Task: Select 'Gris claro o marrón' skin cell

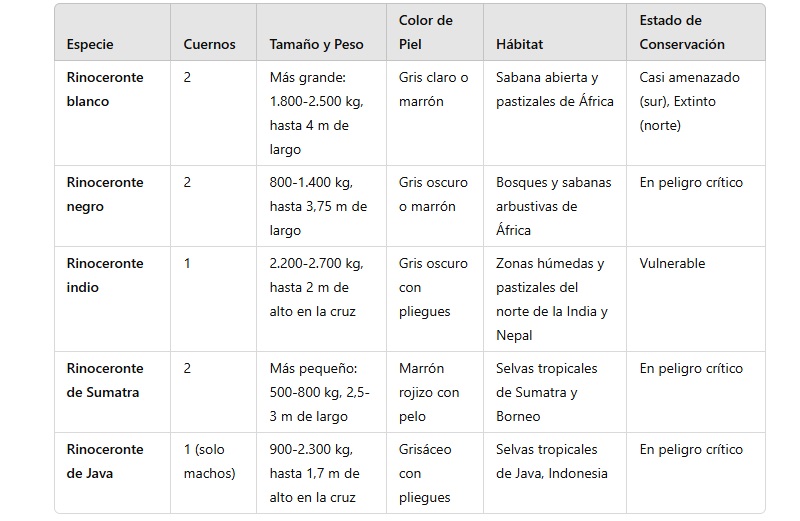Action: 433,89
